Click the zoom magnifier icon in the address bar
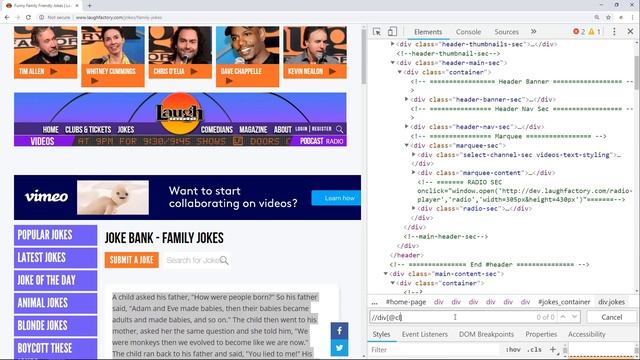The height and width of the screenshot is (360, 640). [x=597, y=18]
